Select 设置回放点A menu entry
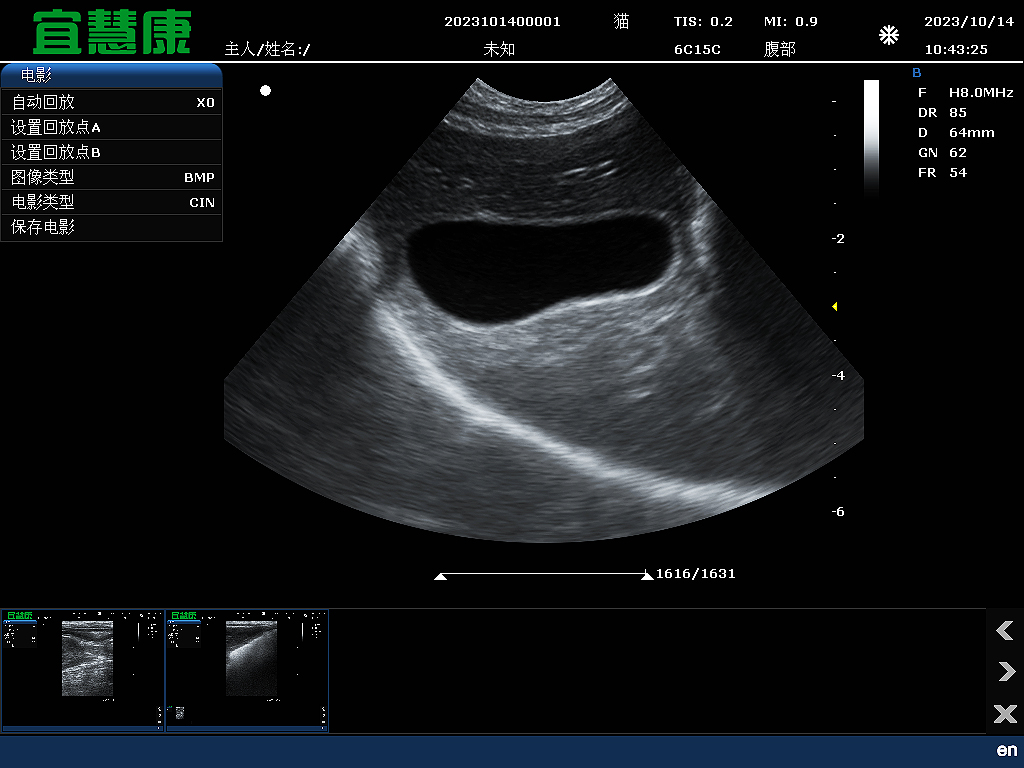Screen dimensions: 1024x768 111,127
